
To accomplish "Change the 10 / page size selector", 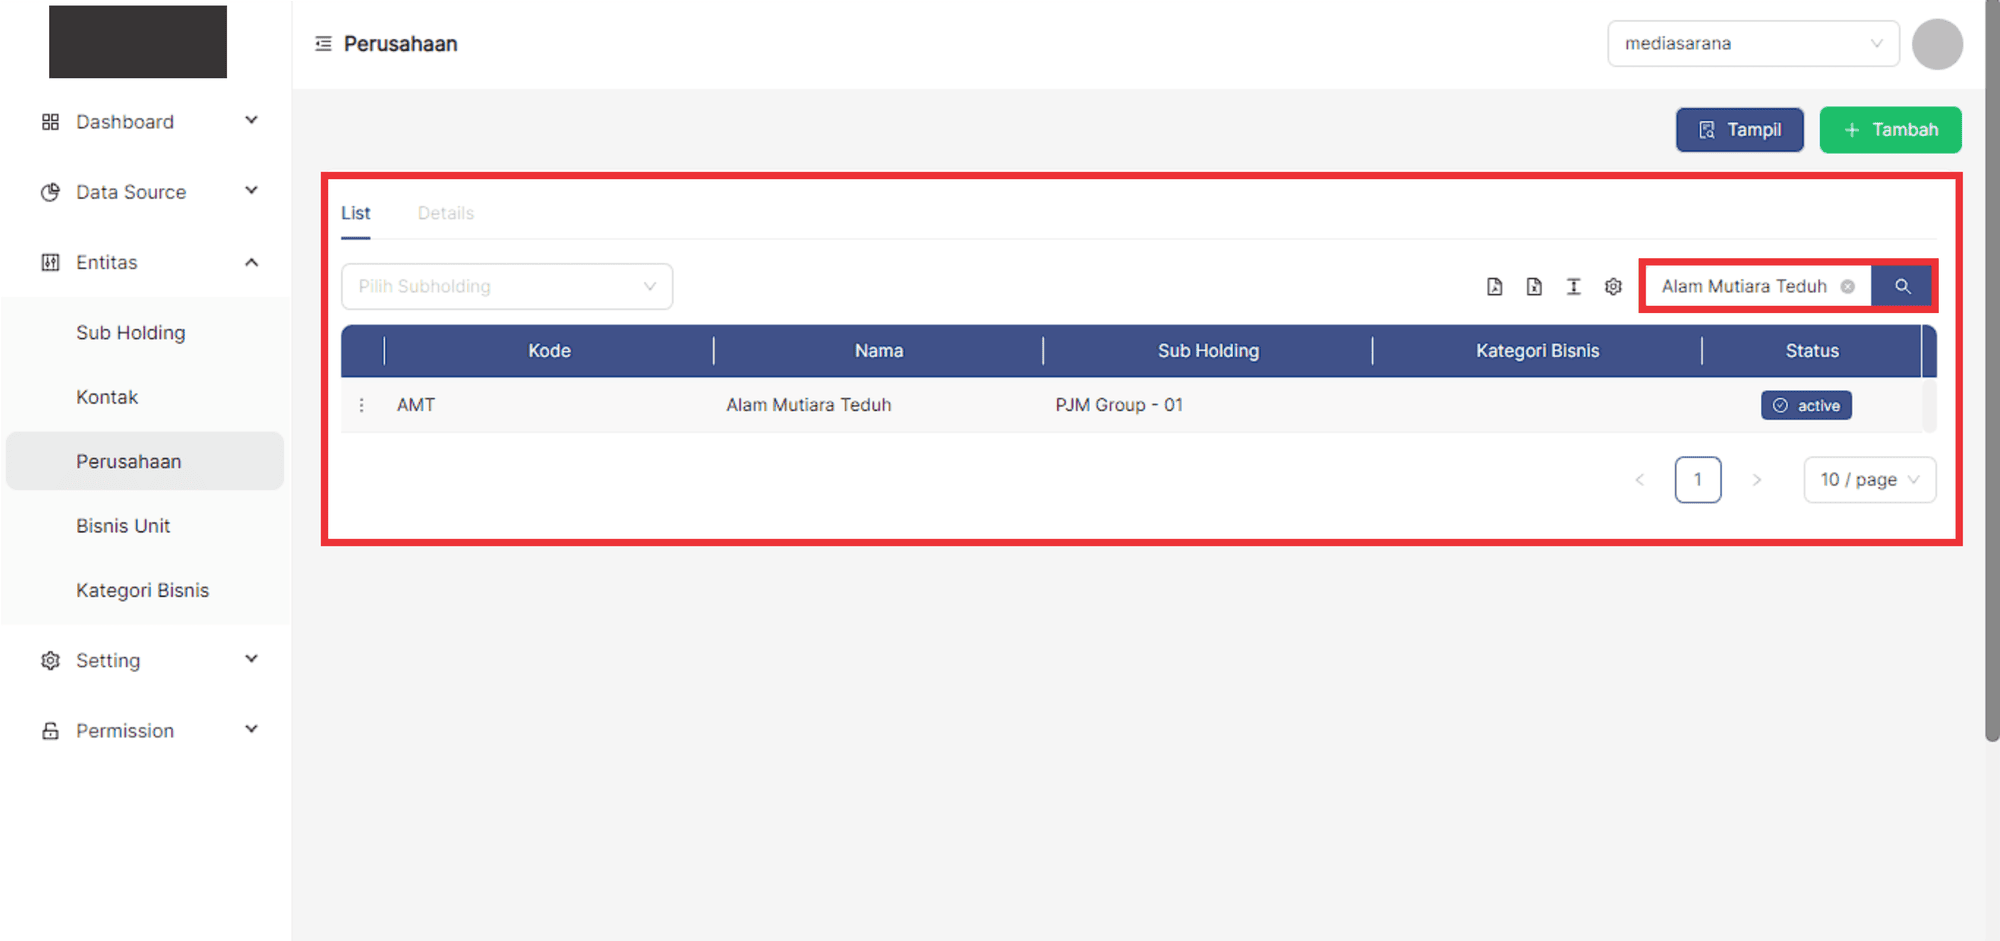I will click(1869, 480).
